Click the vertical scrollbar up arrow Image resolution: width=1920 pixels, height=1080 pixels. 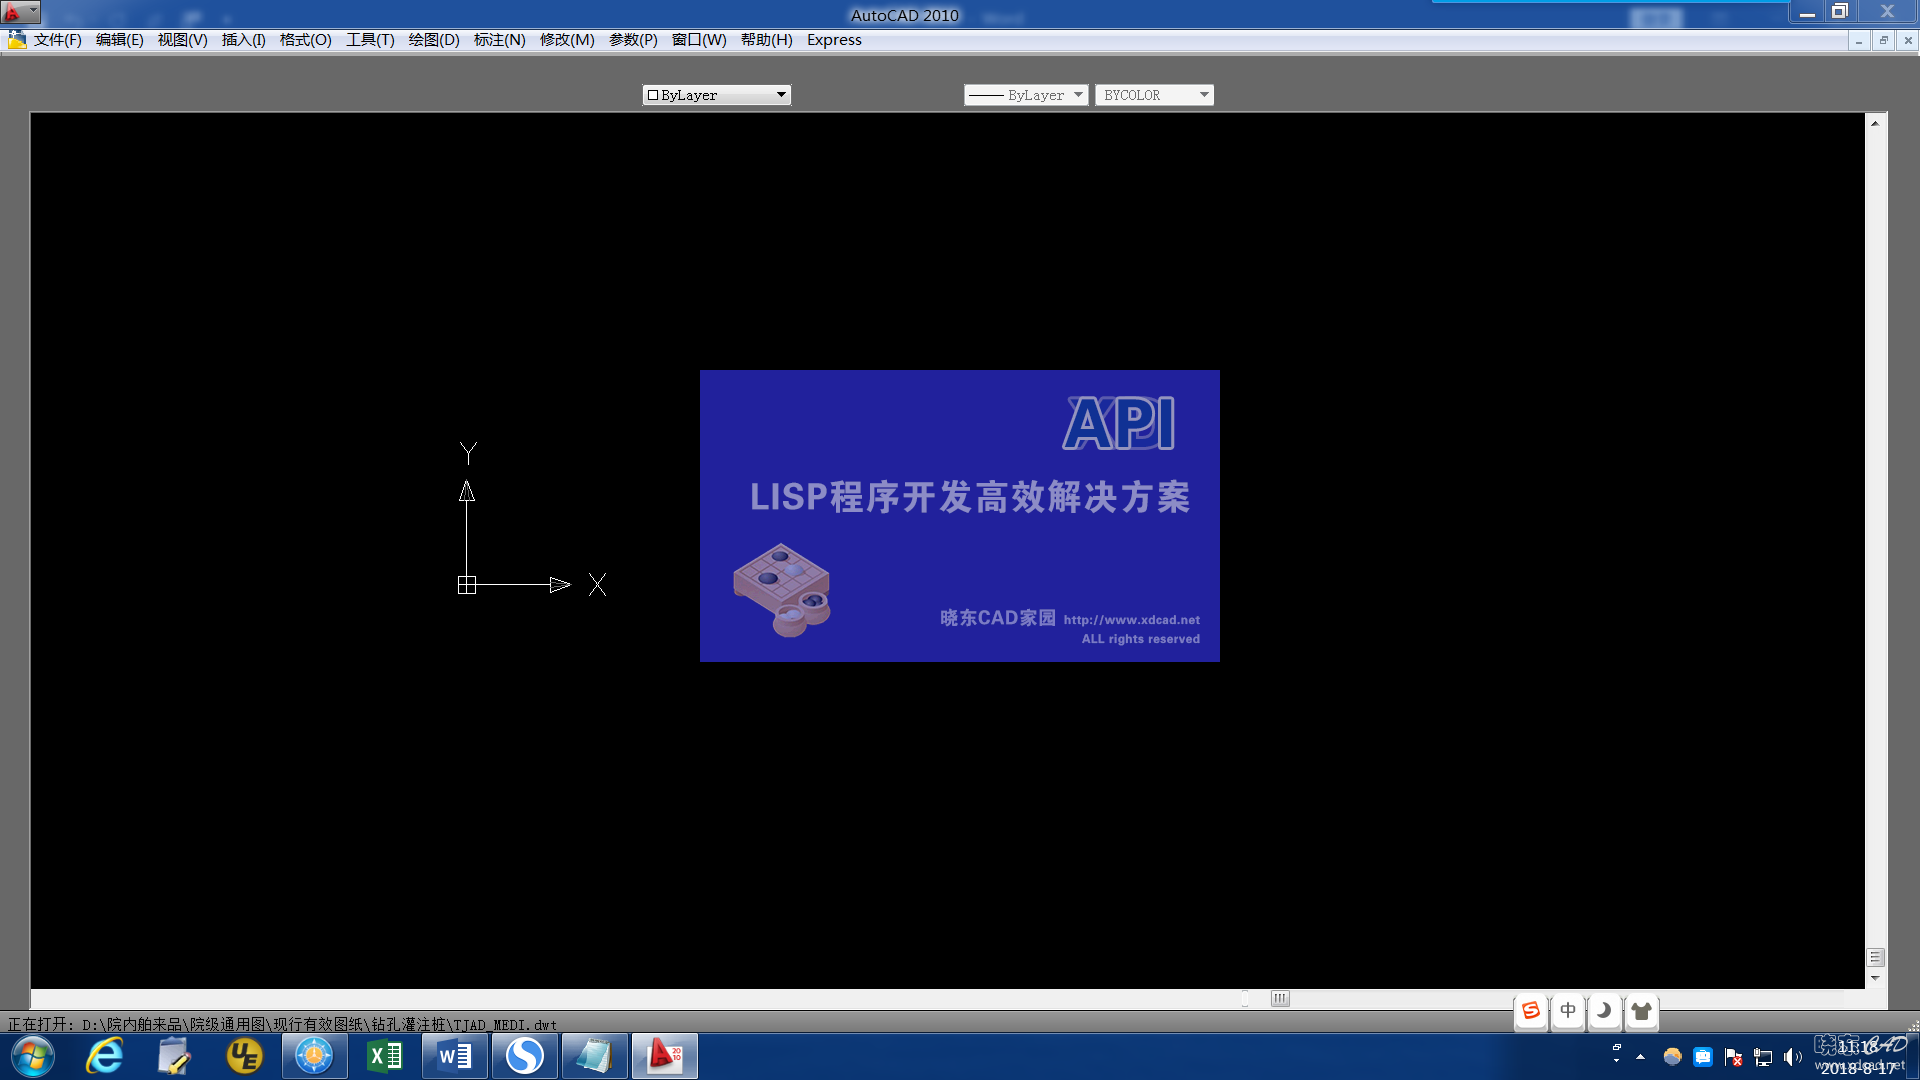coord(1875,123)
